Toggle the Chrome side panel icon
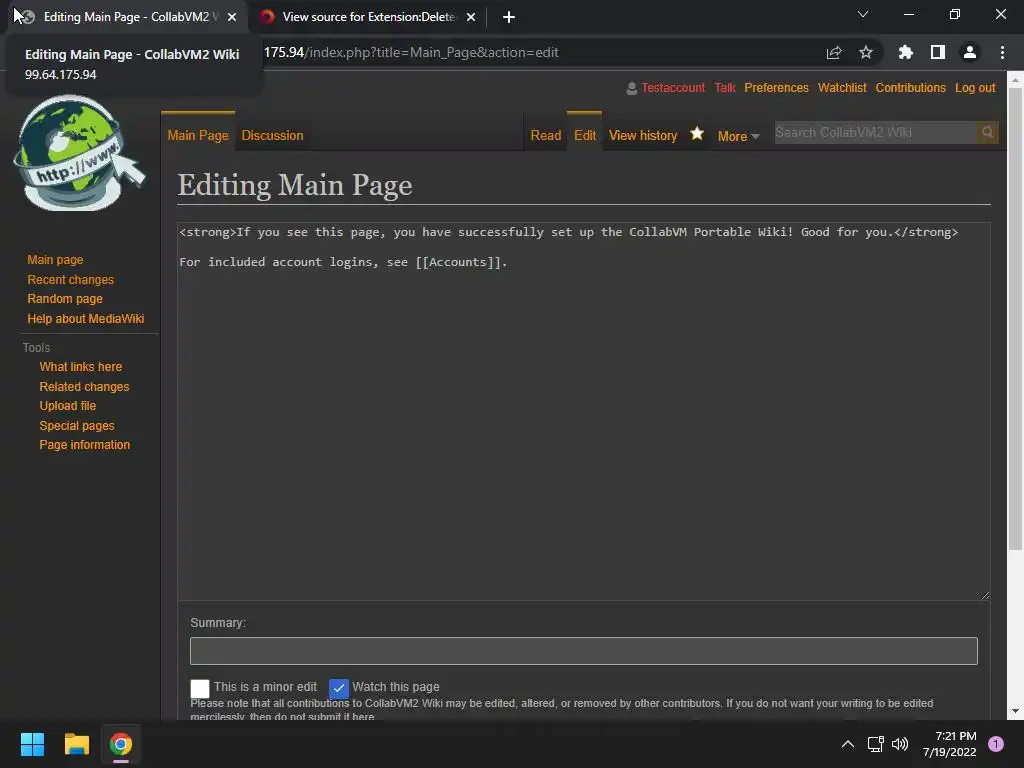The width and height of the screenshot is (1024, 768). 938,53
